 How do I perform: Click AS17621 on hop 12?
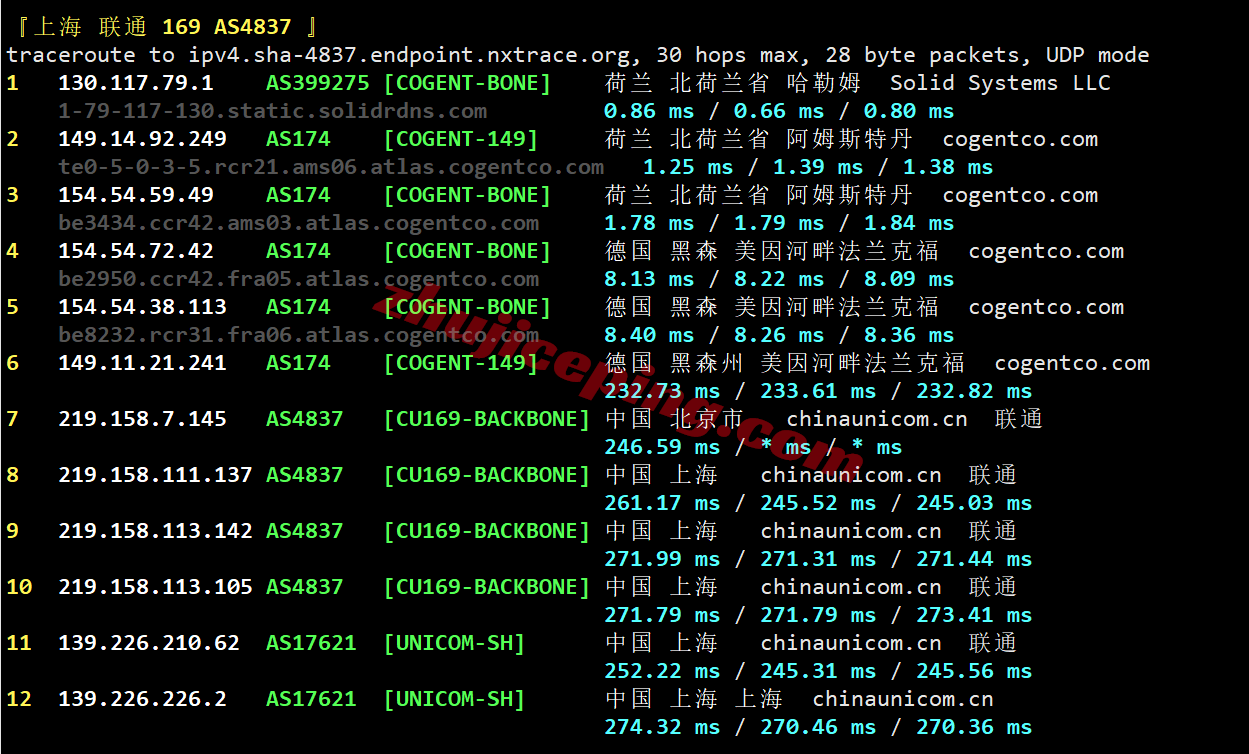[311, 699]
